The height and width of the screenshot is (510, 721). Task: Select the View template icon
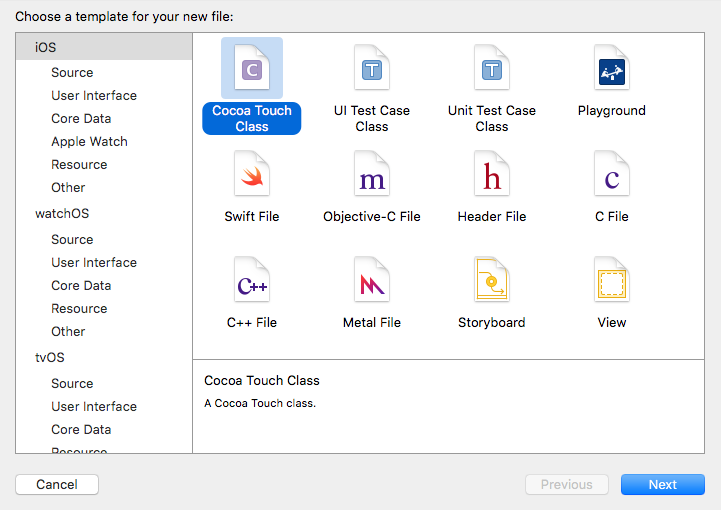612,282
